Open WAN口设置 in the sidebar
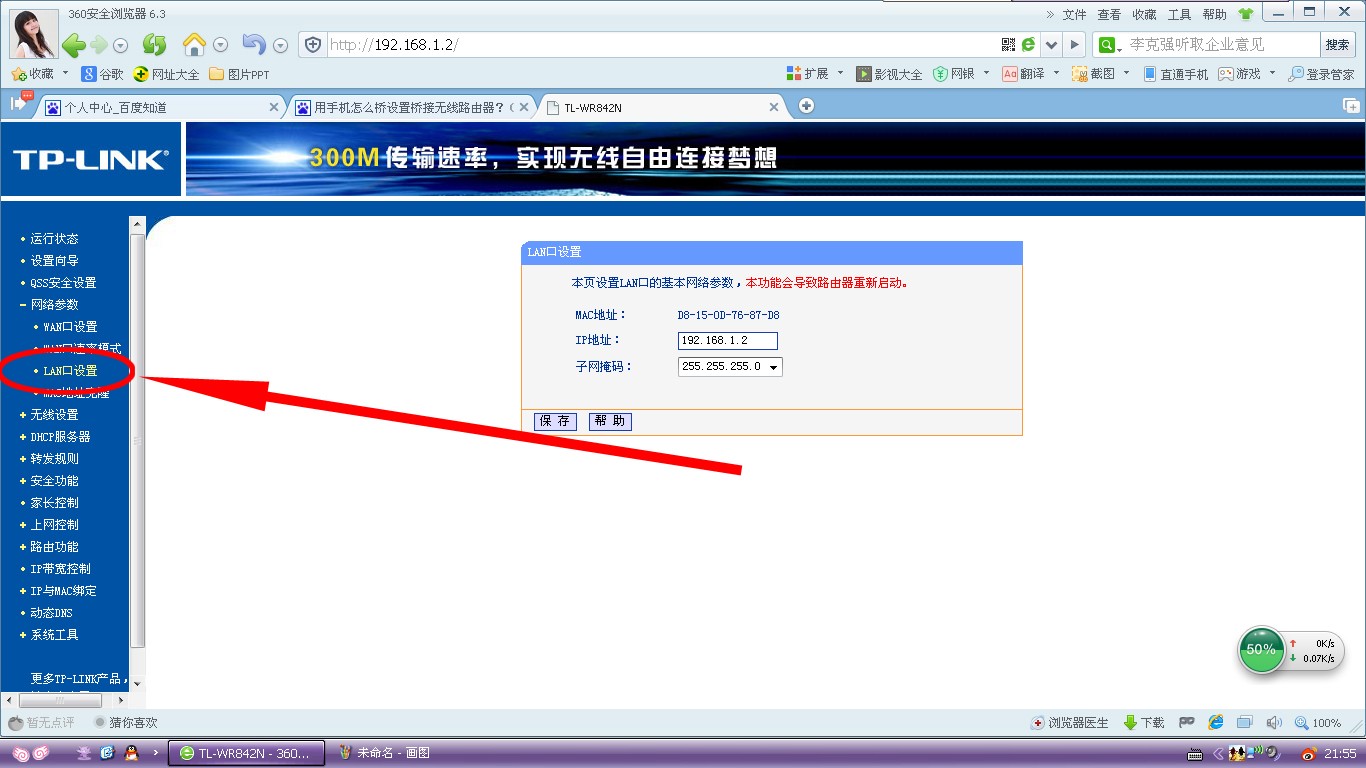The height and width of the screenshot is (768, 1366). (70, 326)
